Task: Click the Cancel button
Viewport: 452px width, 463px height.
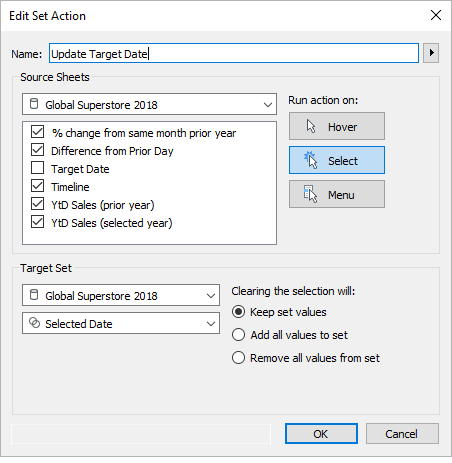Action: (402, 434)
